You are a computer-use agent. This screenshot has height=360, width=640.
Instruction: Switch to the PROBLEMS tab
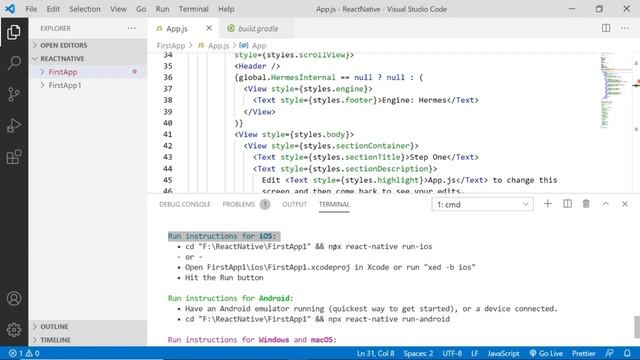click(246, 204)
